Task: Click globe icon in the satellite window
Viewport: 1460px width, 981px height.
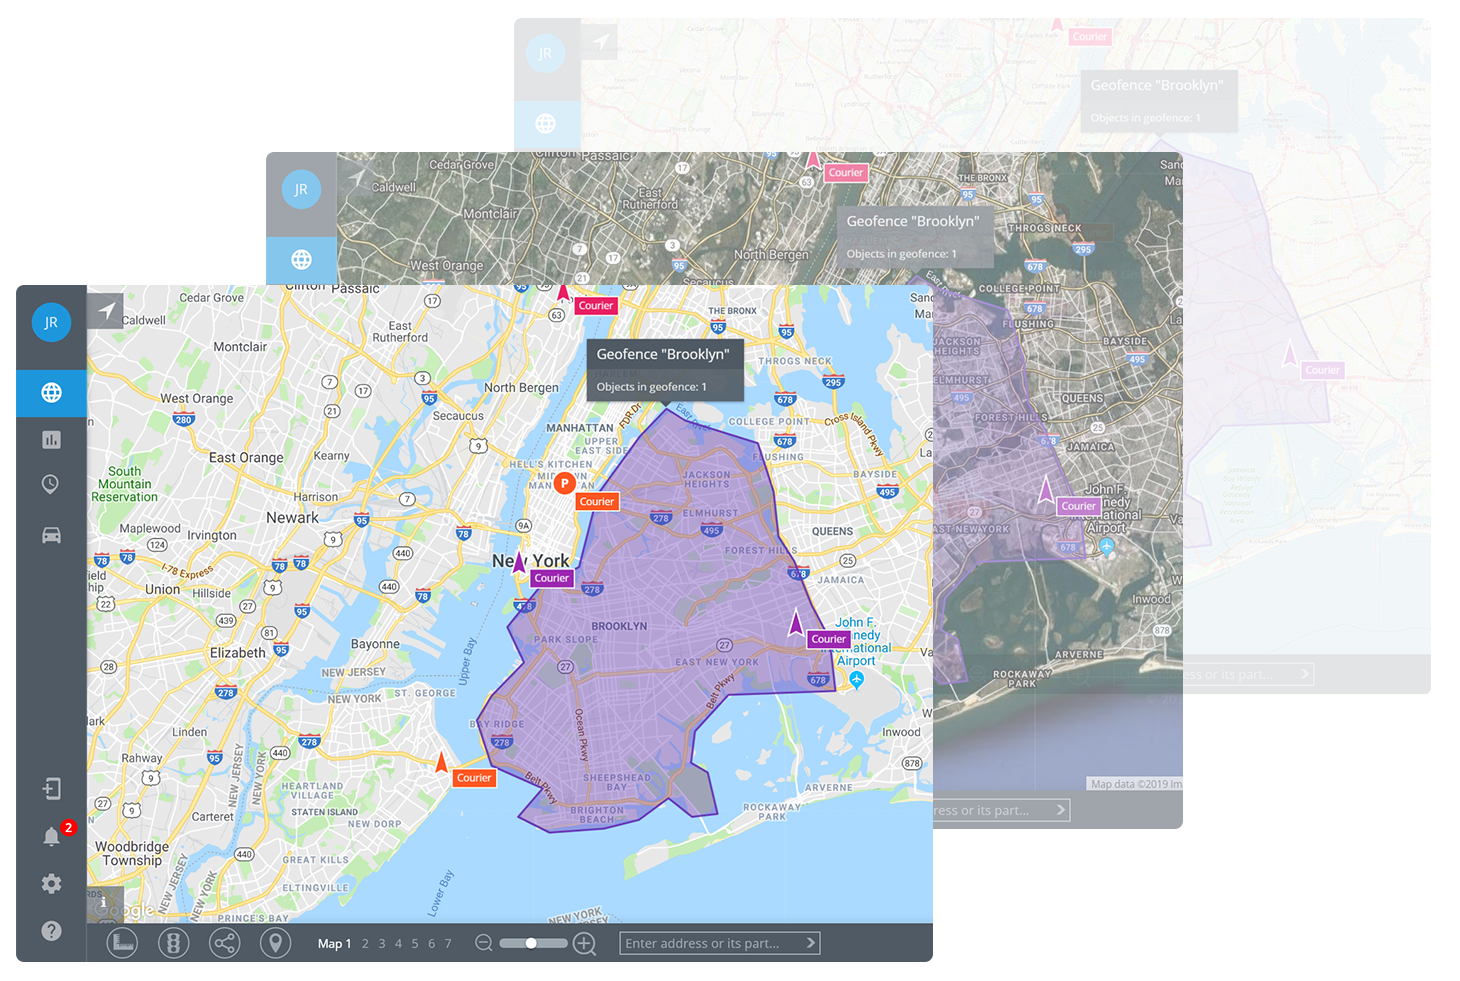Action: pyautogui.click(x=301, y=260)
